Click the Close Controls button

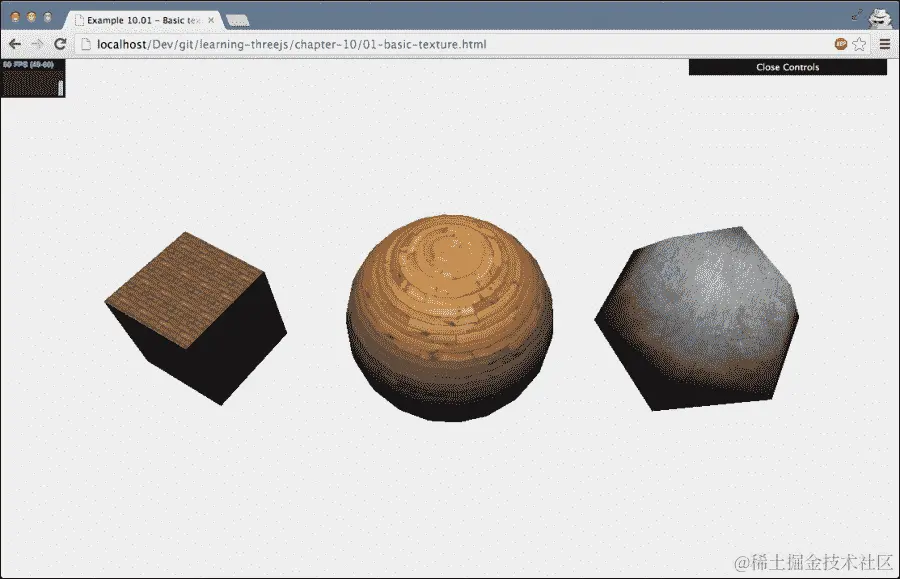(x=788, y=67)
